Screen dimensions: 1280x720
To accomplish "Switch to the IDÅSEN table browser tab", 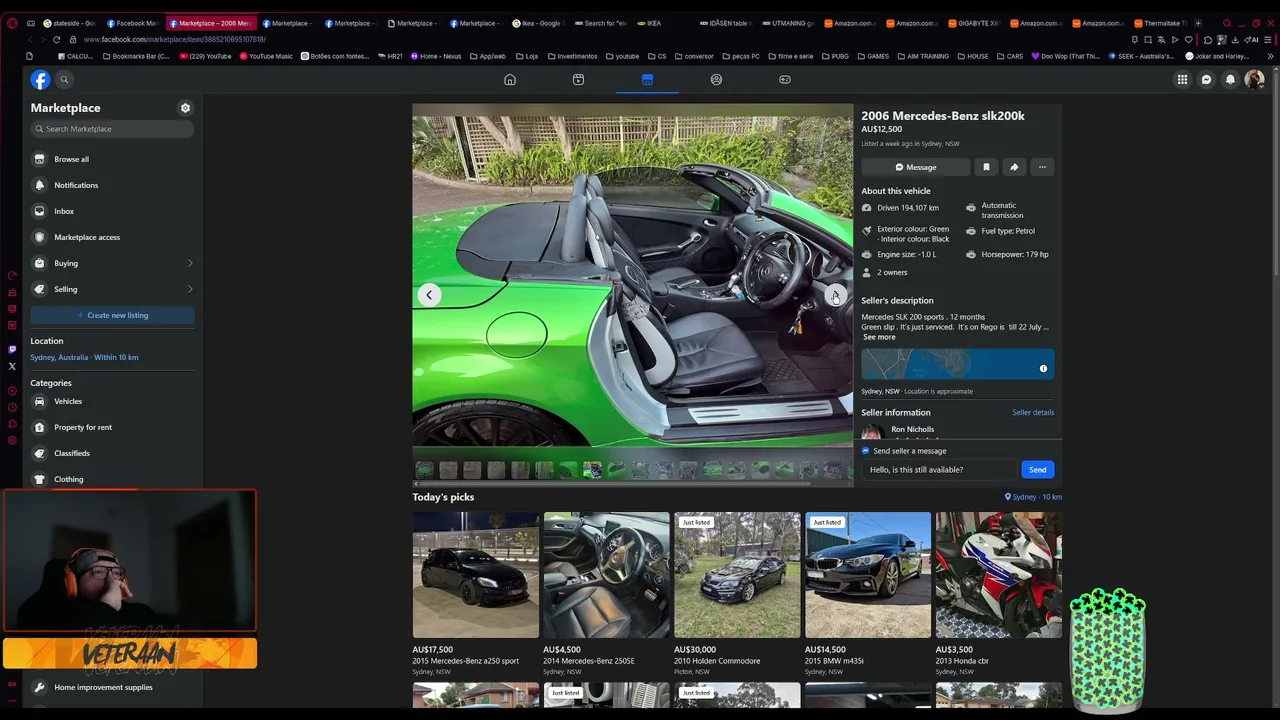I will coord(726,23).
